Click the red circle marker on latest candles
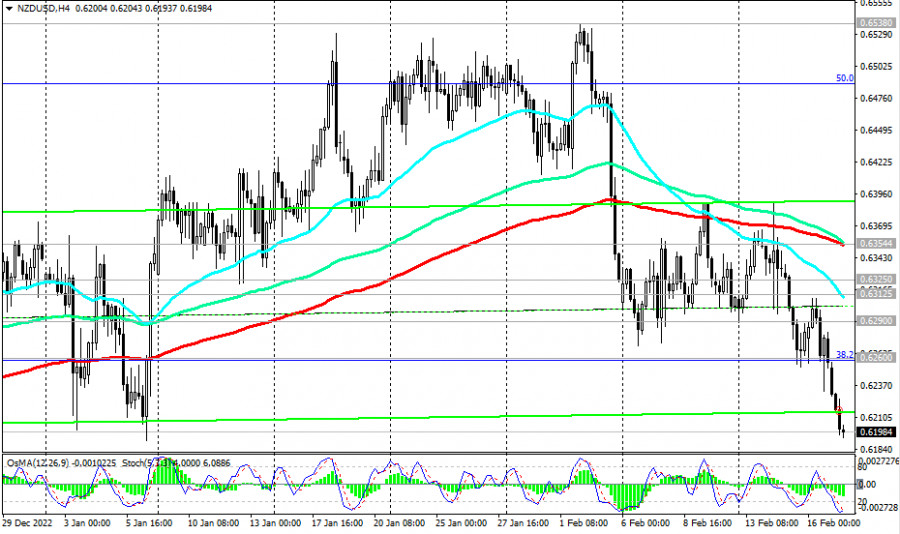 [x=840, y=411]
